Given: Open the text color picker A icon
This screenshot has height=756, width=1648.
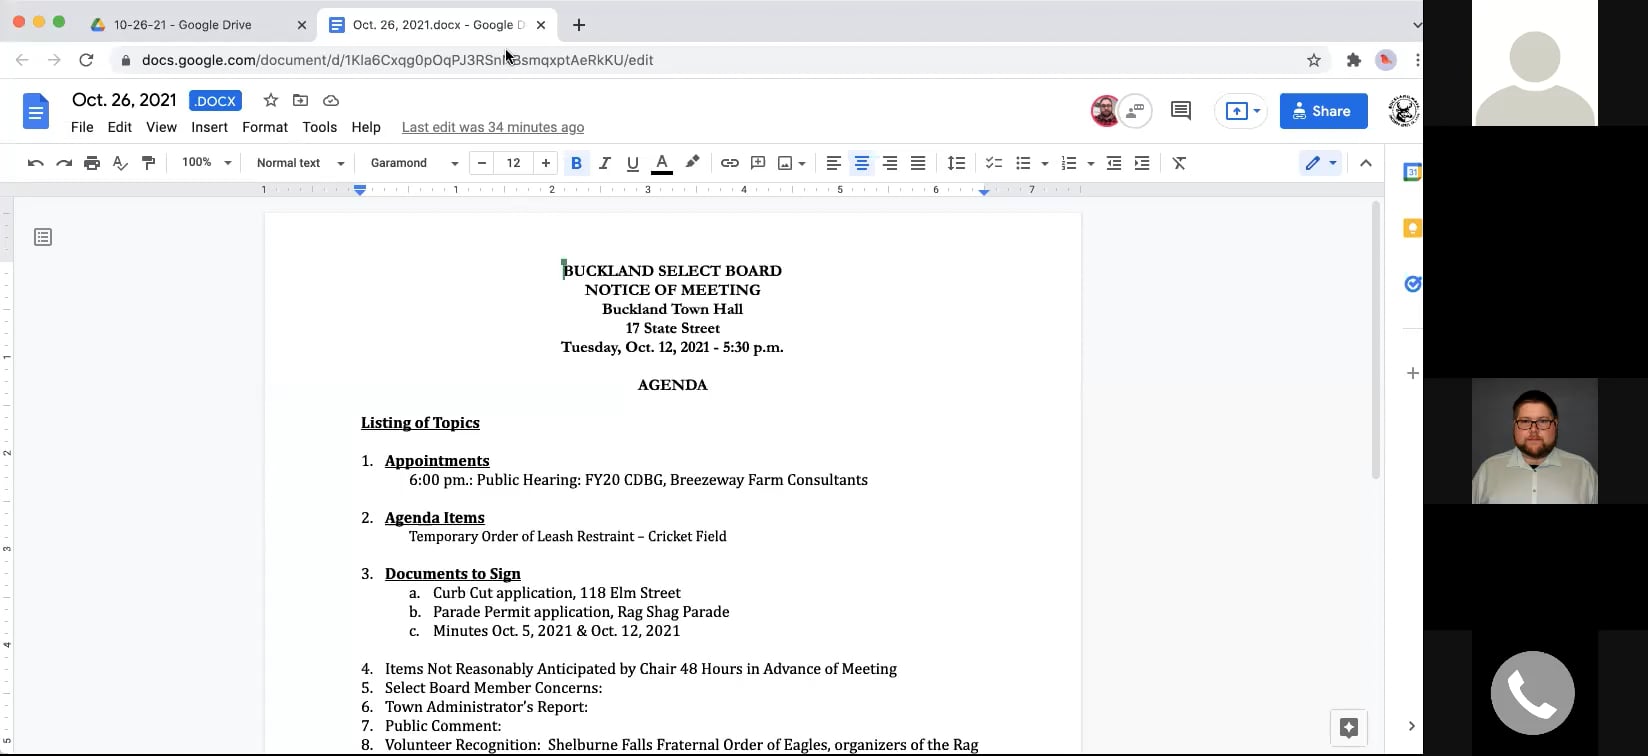Looking at the screenshot, I should point(661,163).
